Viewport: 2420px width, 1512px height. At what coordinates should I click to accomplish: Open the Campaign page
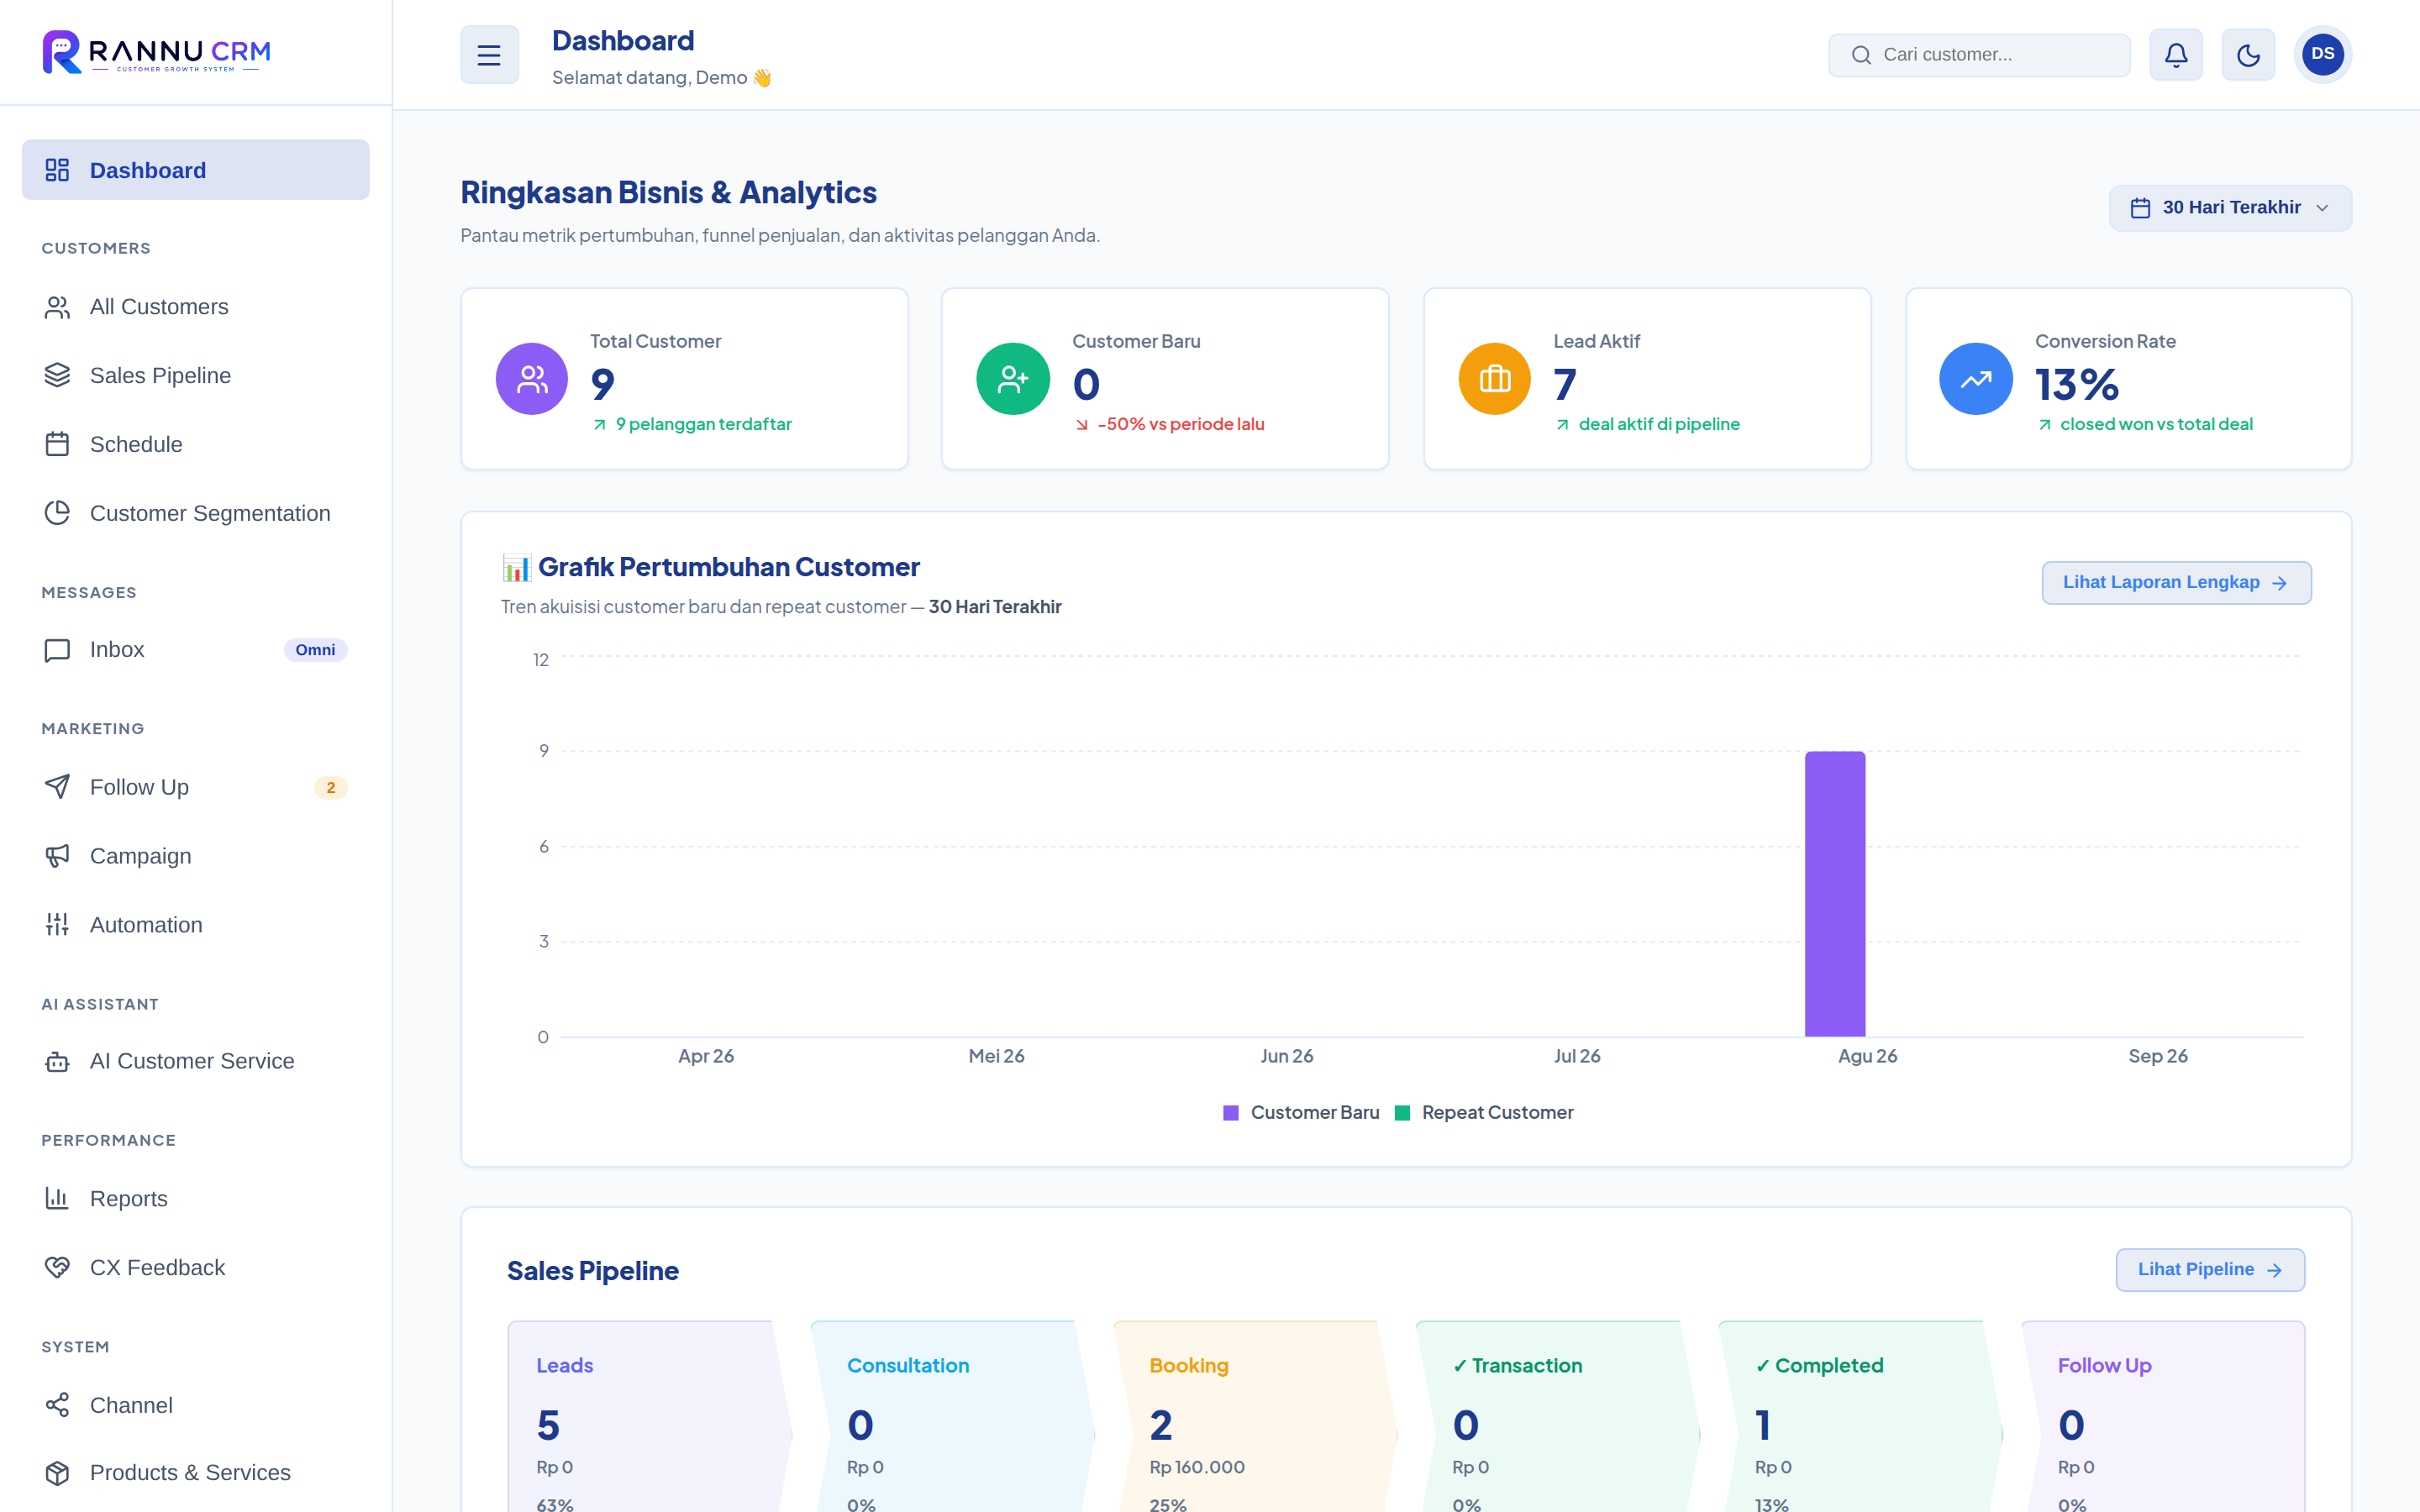click(x=196, y=857)
